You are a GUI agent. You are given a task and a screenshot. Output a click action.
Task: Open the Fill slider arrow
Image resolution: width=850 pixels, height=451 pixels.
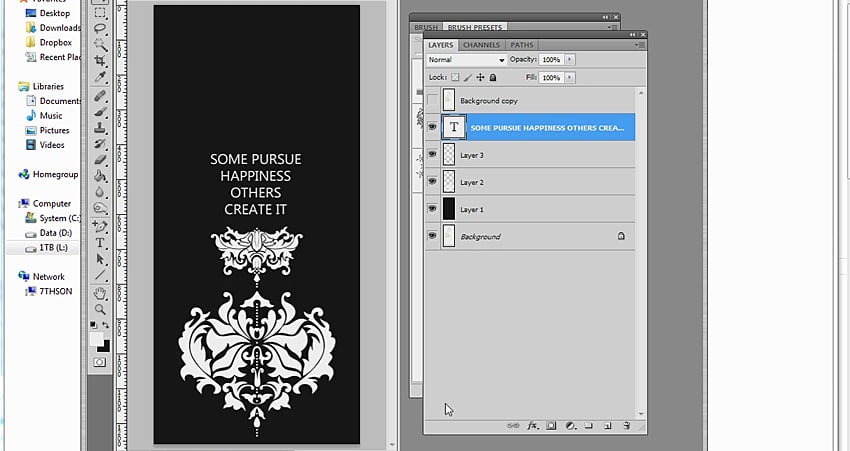[x=570, y=78]
